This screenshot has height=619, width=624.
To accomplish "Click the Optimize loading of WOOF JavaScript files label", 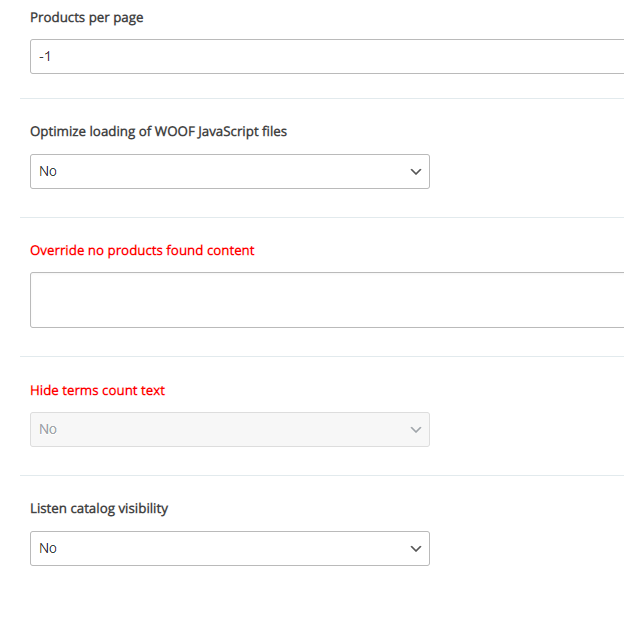I will [x=159, y=132].
